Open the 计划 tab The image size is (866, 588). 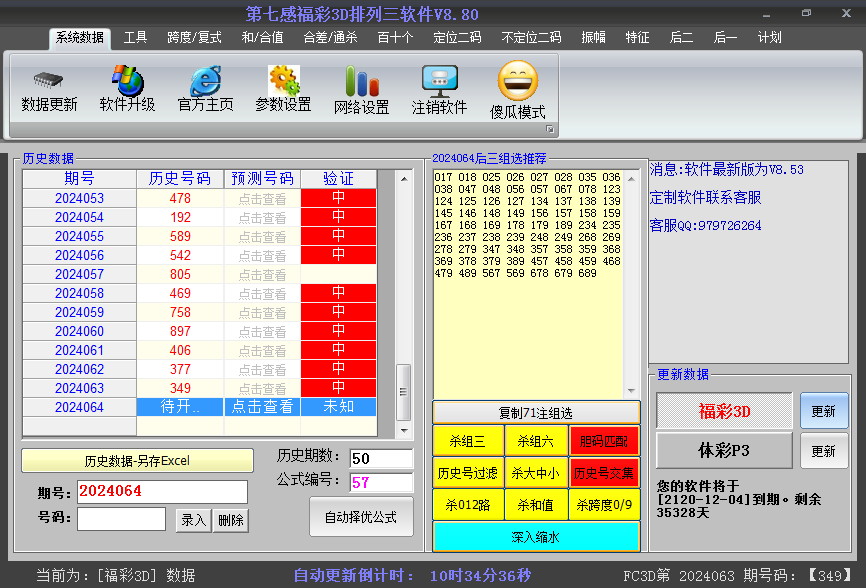(769, 38)
